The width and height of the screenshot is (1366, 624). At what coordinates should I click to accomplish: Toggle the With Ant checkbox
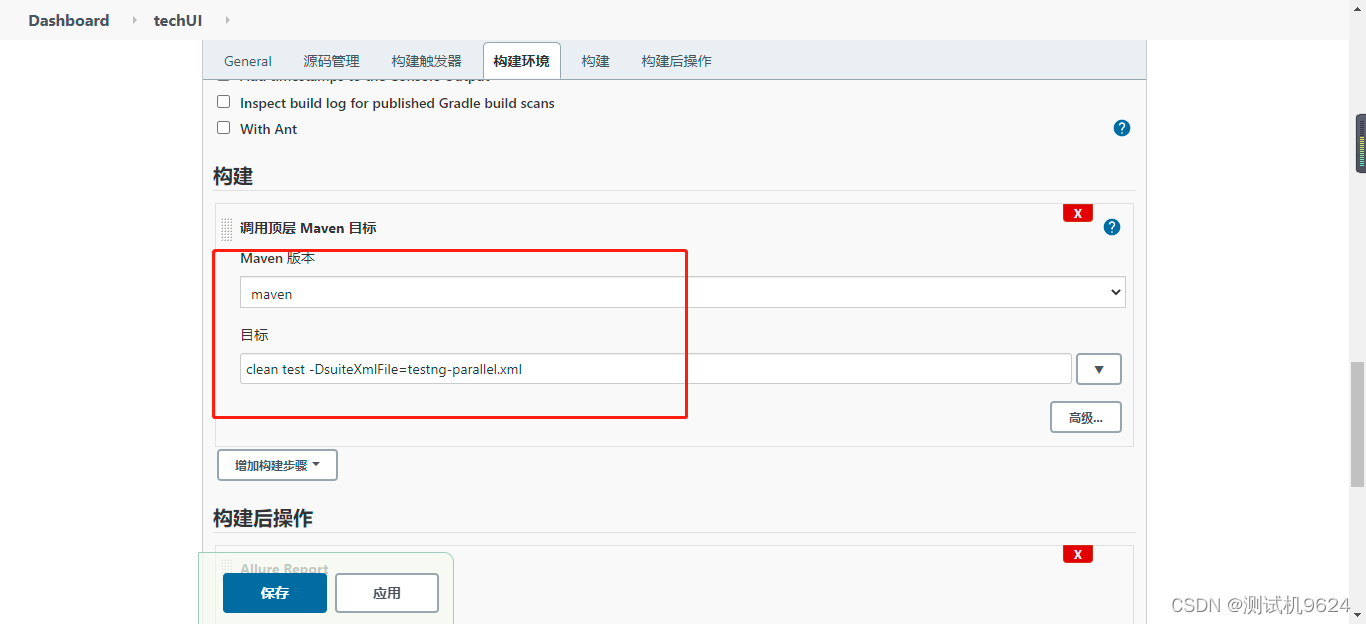224,128
